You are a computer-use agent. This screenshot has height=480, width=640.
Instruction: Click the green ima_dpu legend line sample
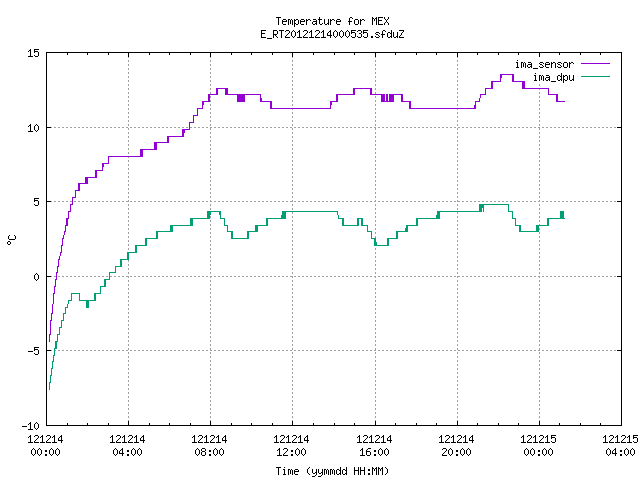tap(596, 76)
